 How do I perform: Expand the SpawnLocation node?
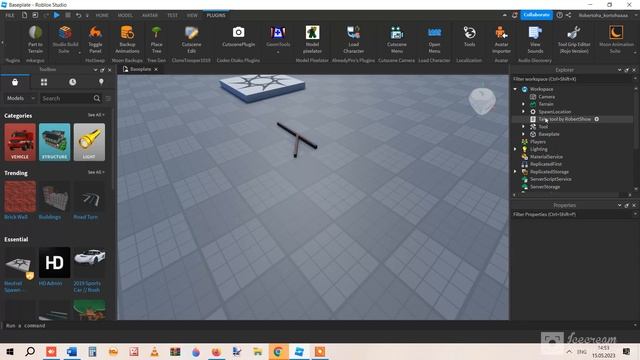[523, 111]
